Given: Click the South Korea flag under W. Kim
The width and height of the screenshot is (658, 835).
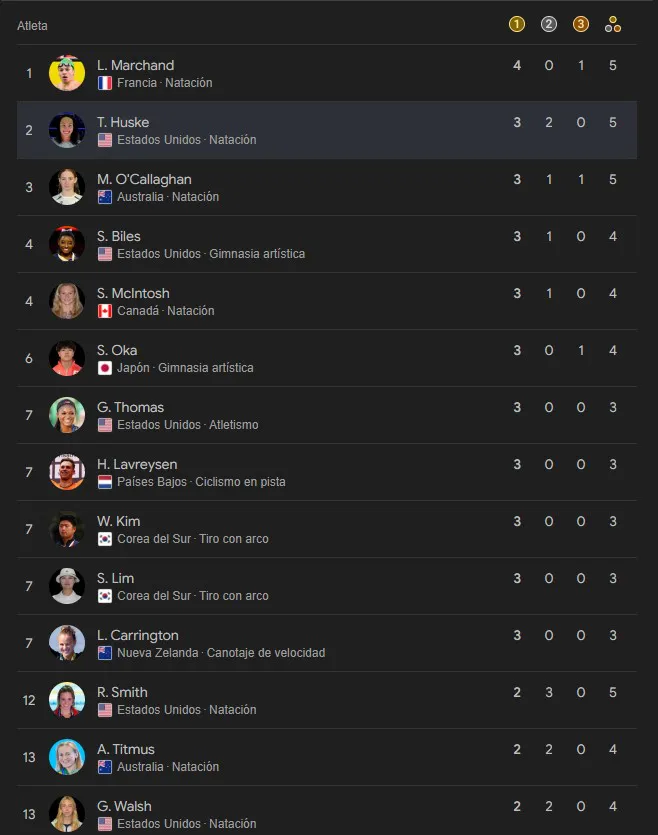Looking at the screenshot, I should [x=105, y=539].
